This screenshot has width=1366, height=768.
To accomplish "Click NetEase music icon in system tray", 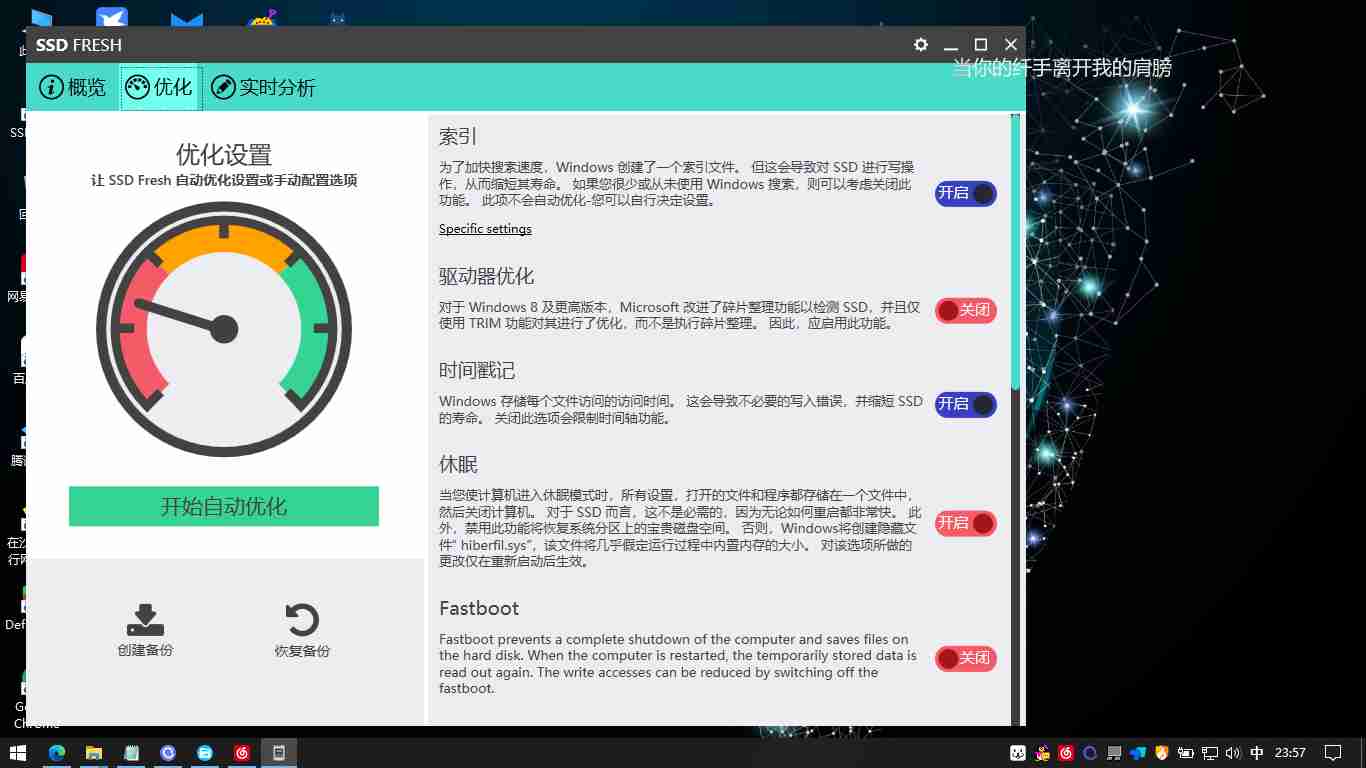I will coord(1067,753).
